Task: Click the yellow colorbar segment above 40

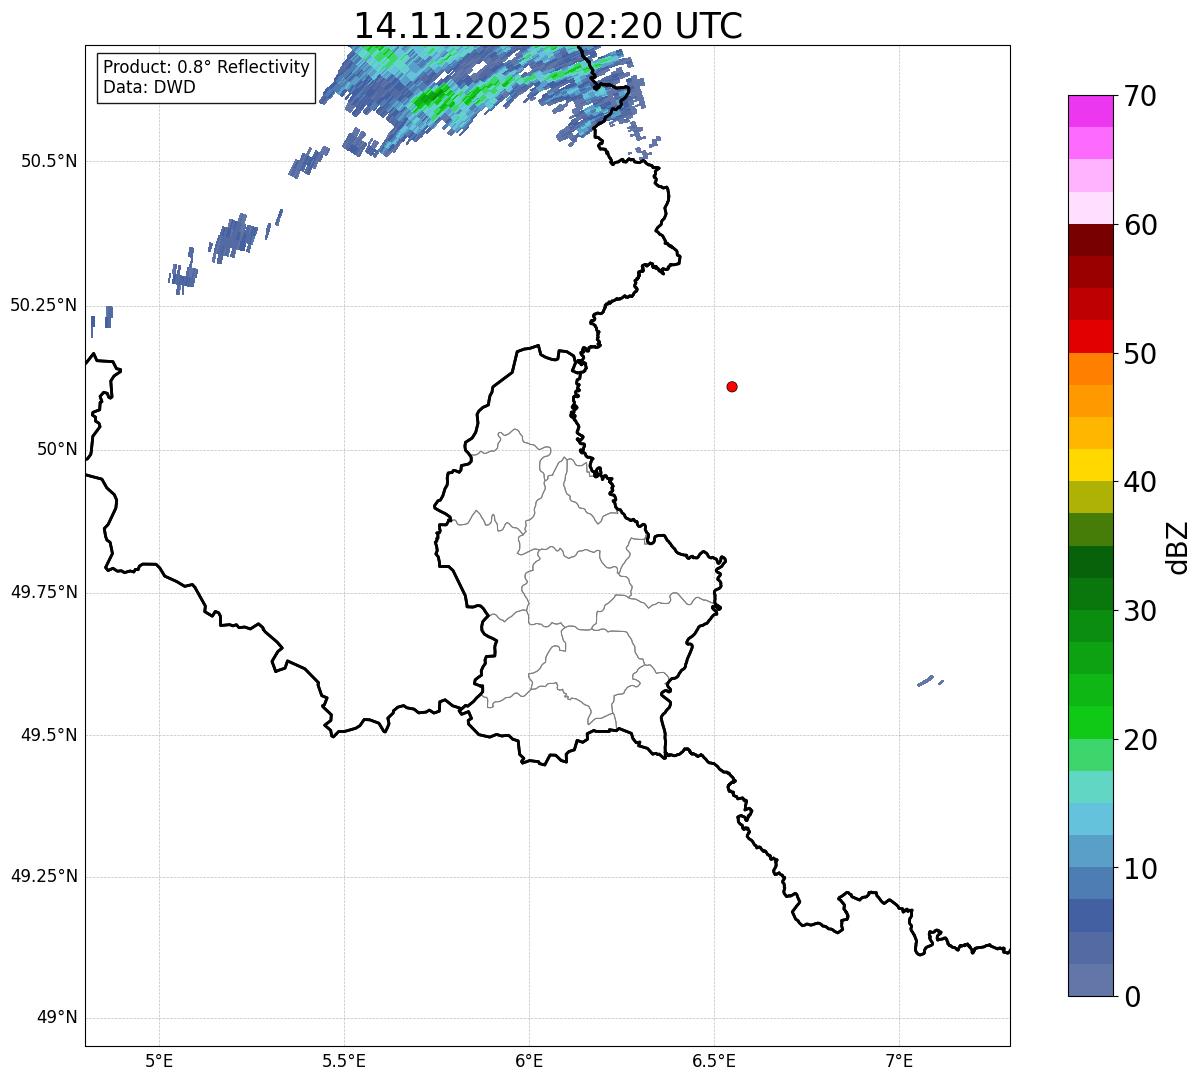Action: point(1090,465)
